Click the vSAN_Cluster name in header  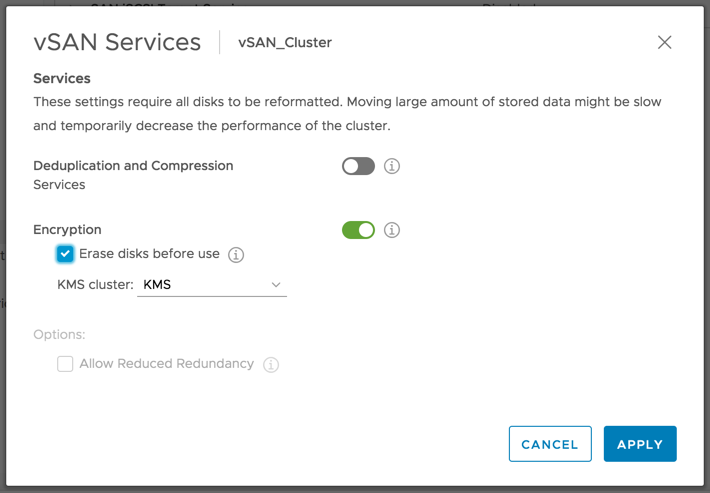click(x=285, y=43)
